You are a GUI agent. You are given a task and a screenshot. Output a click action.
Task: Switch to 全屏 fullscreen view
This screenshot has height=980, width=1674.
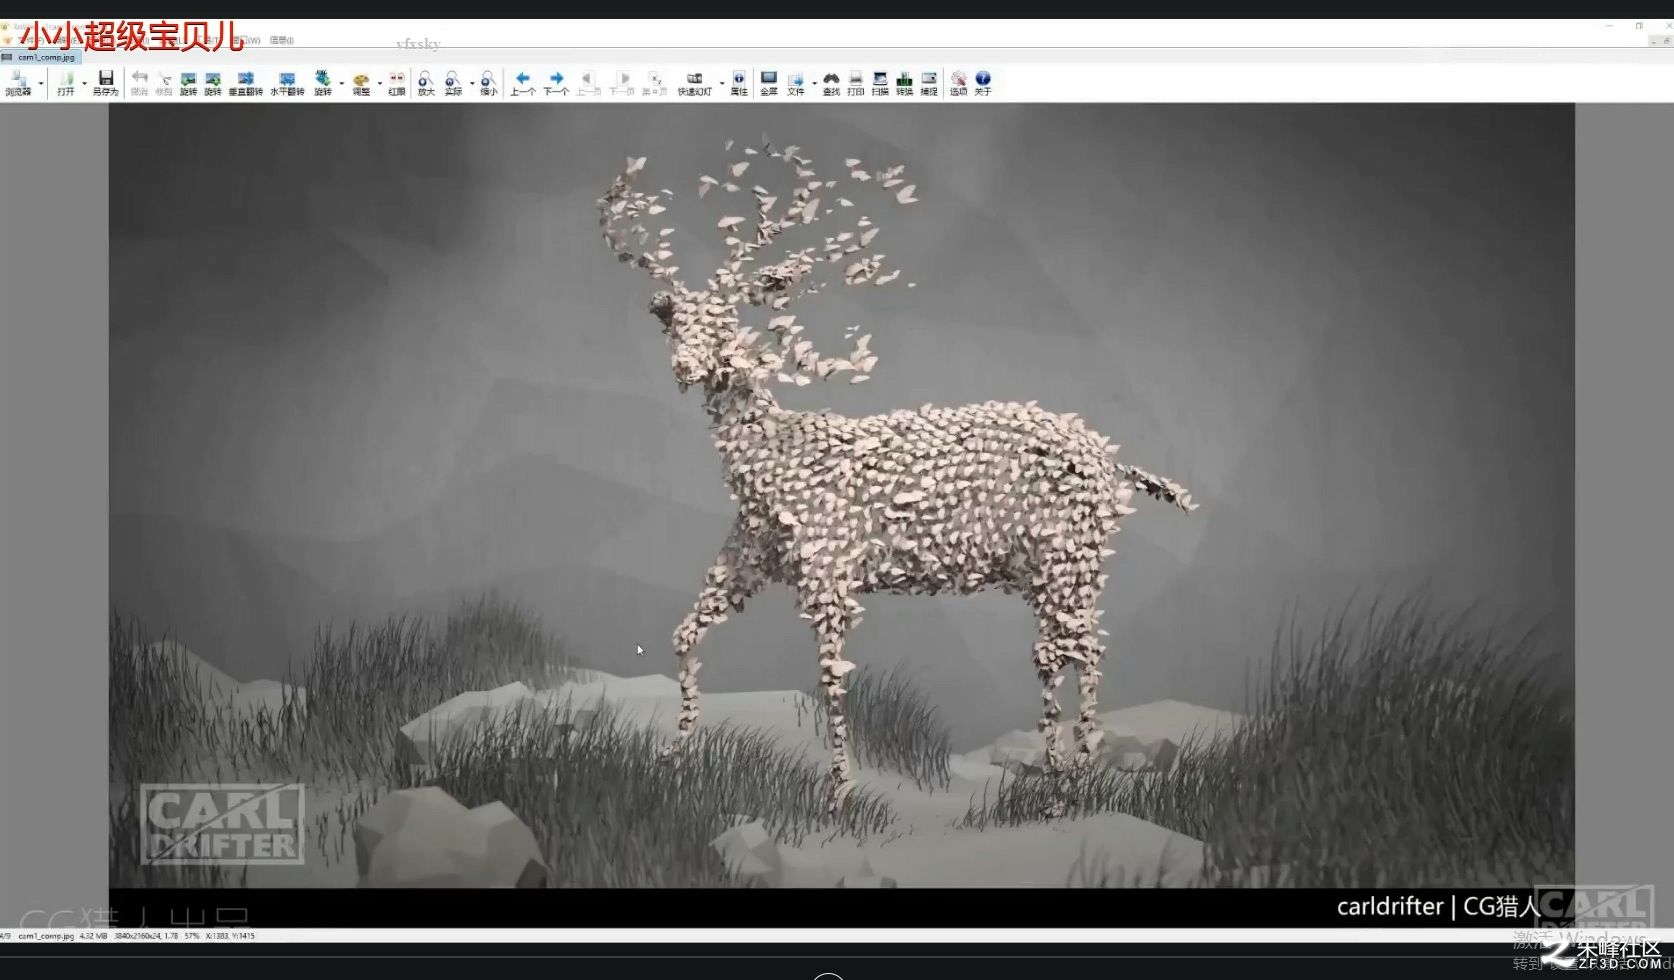tap(769, 83)
